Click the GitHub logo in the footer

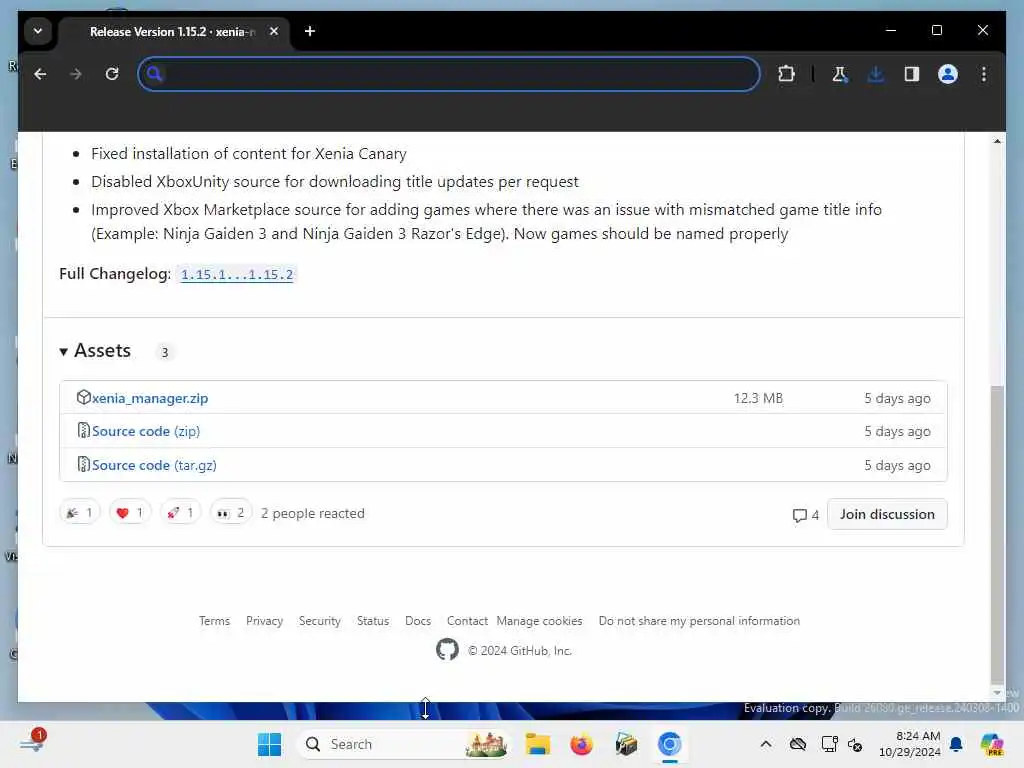(x=447, y=650)
